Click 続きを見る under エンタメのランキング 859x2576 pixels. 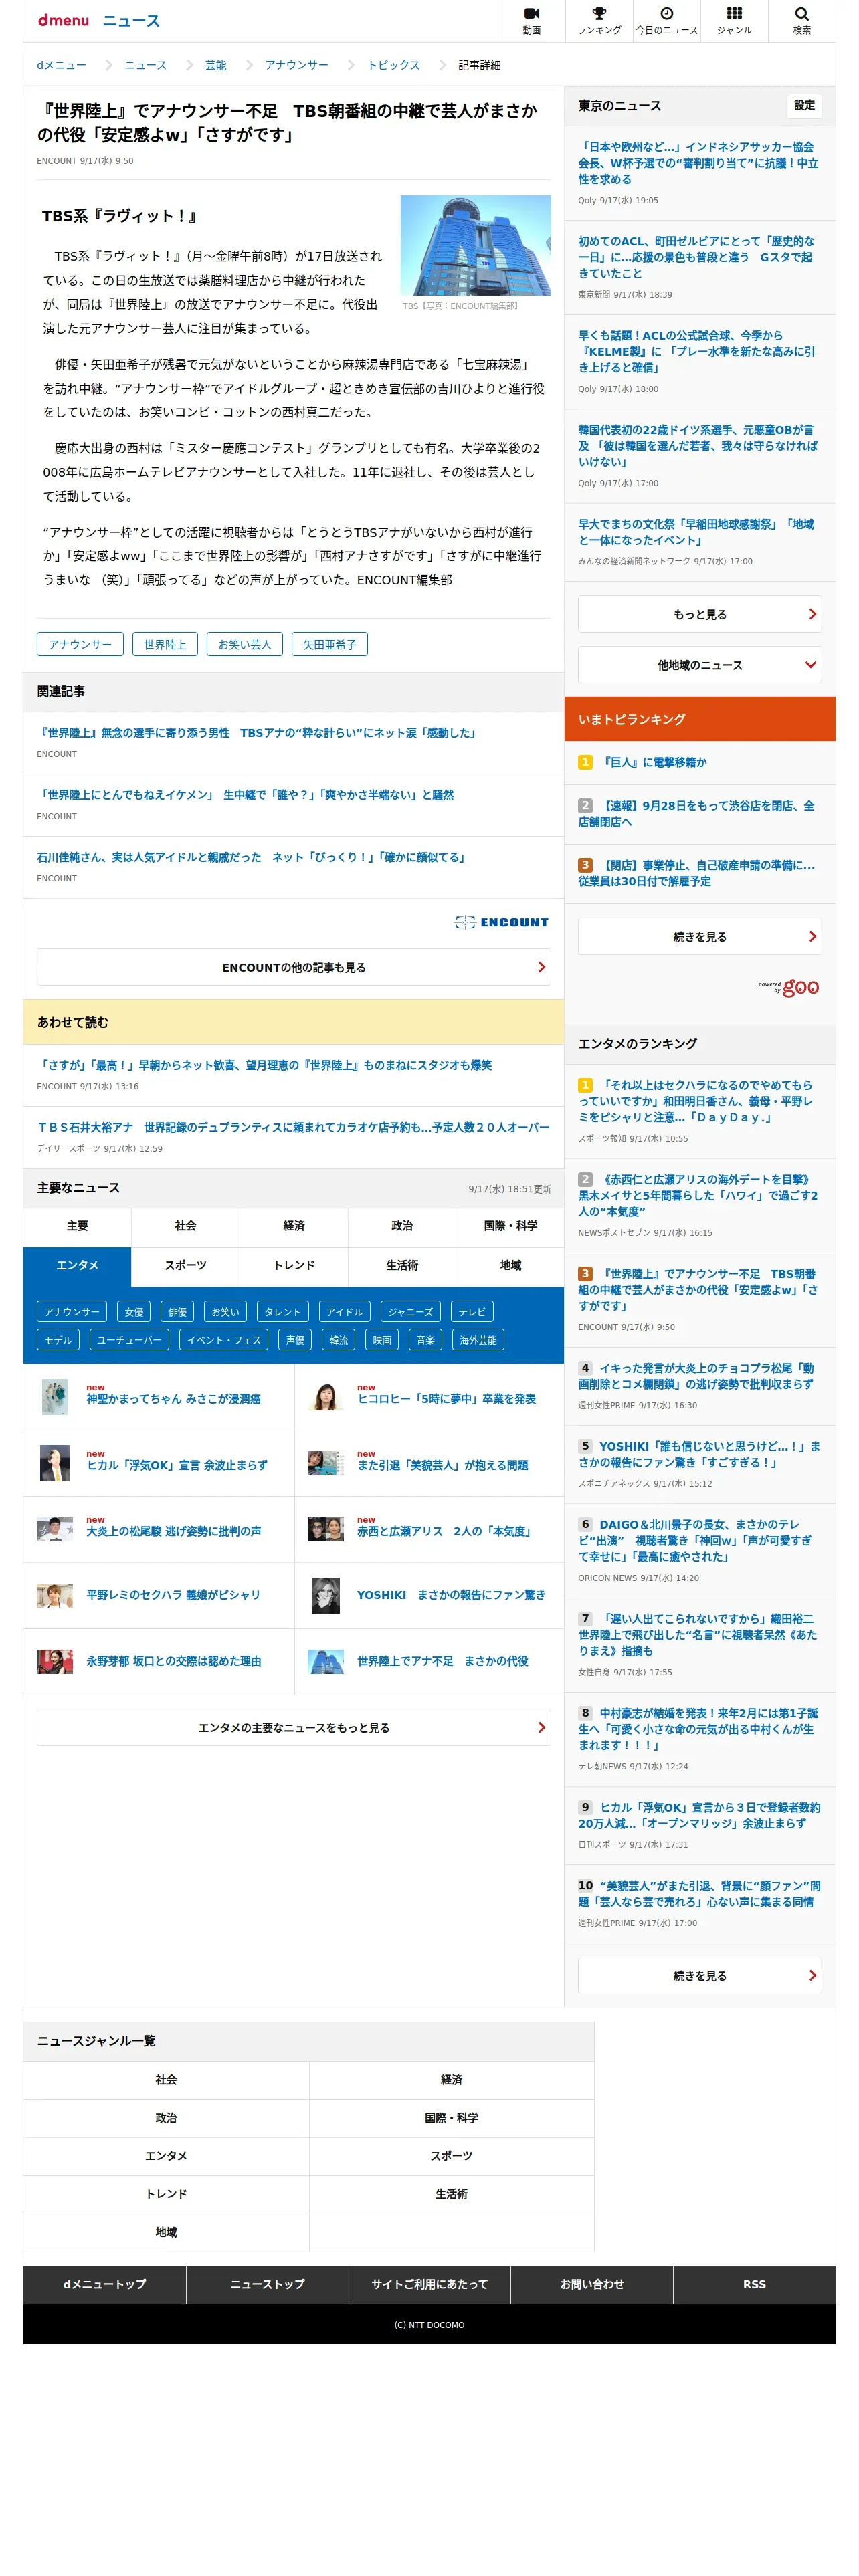coord(699,1976)
